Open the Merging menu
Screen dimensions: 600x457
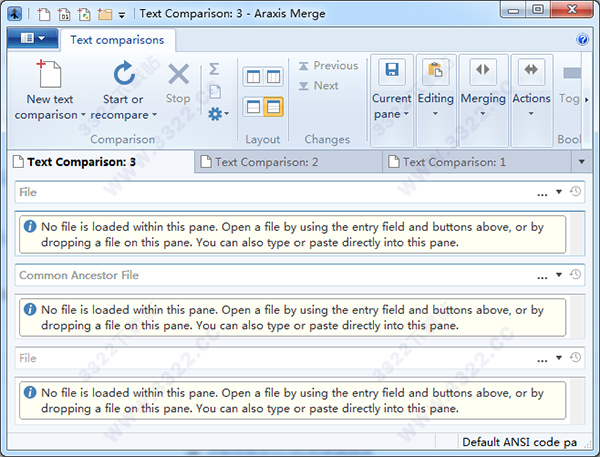click(483, 101)
